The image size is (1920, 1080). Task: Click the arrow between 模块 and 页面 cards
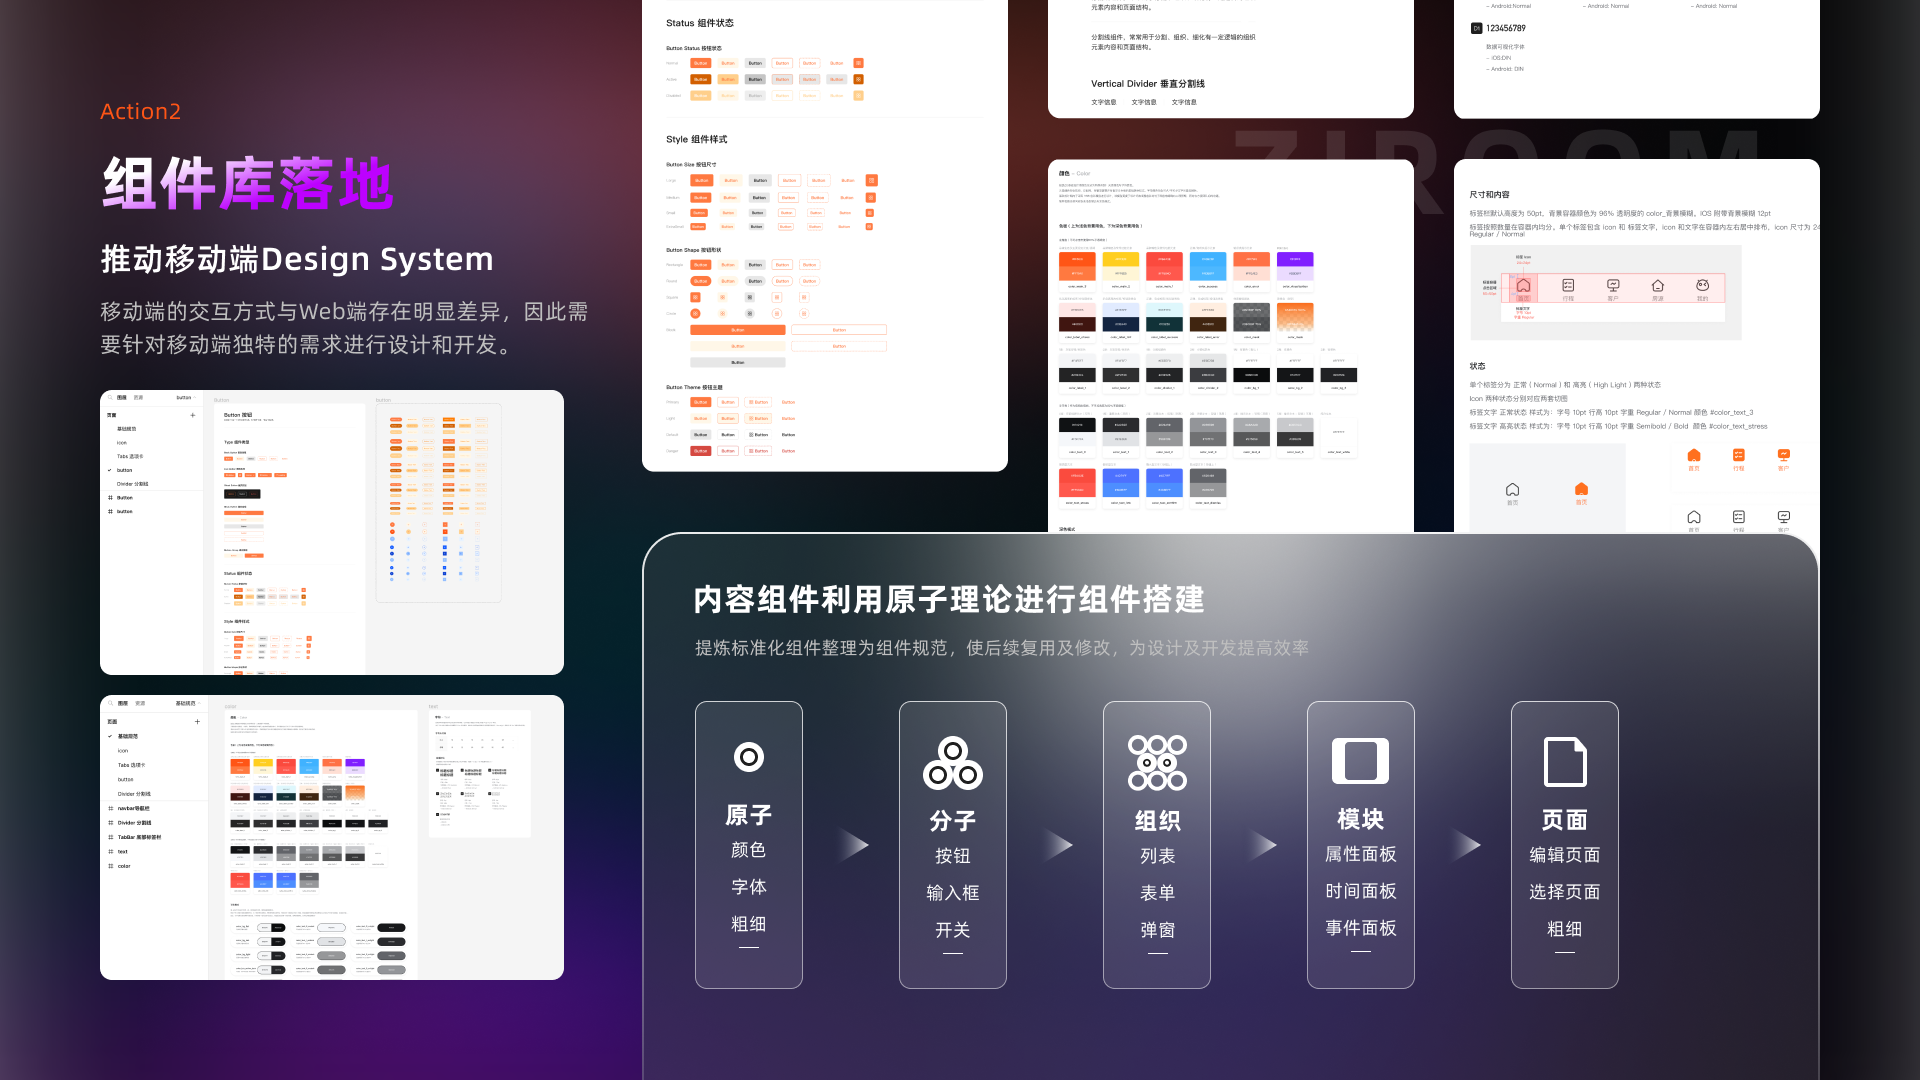point(1465,845)
